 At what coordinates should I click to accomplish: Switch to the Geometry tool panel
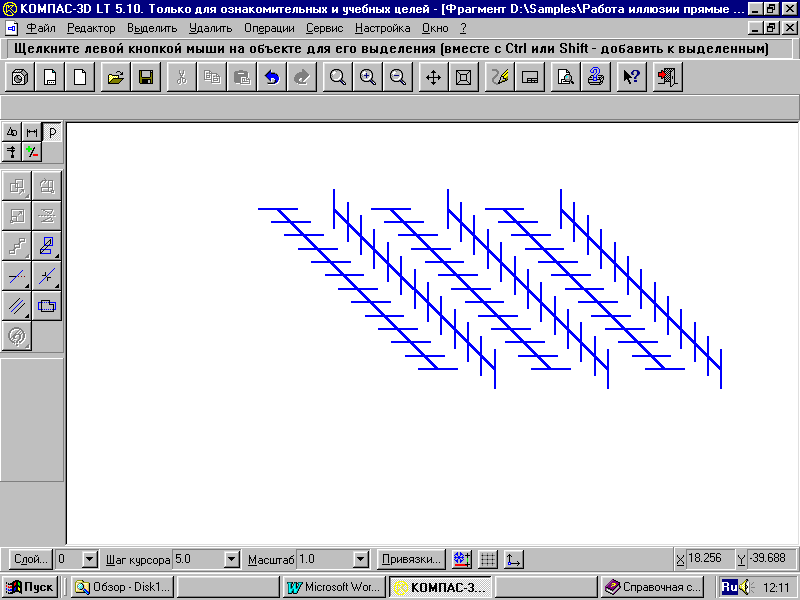pyautogui.click(x=12, y=133)
